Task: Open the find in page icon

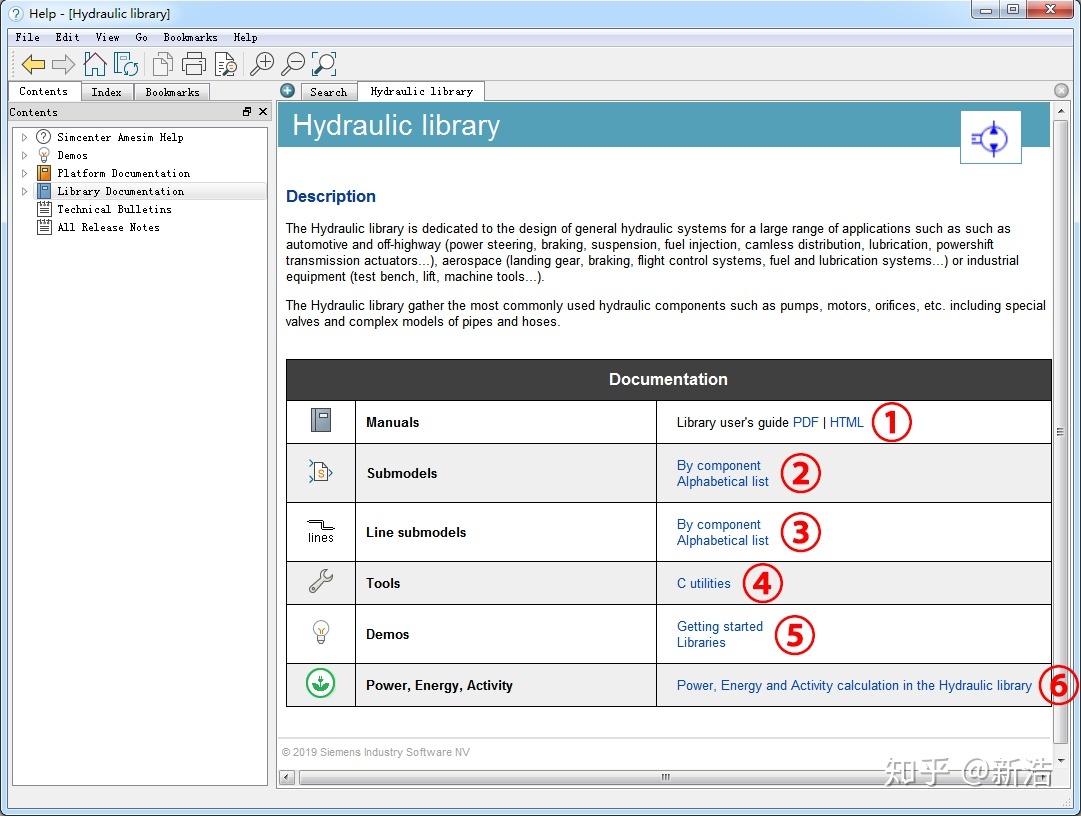Action: [x=225, y=64]
